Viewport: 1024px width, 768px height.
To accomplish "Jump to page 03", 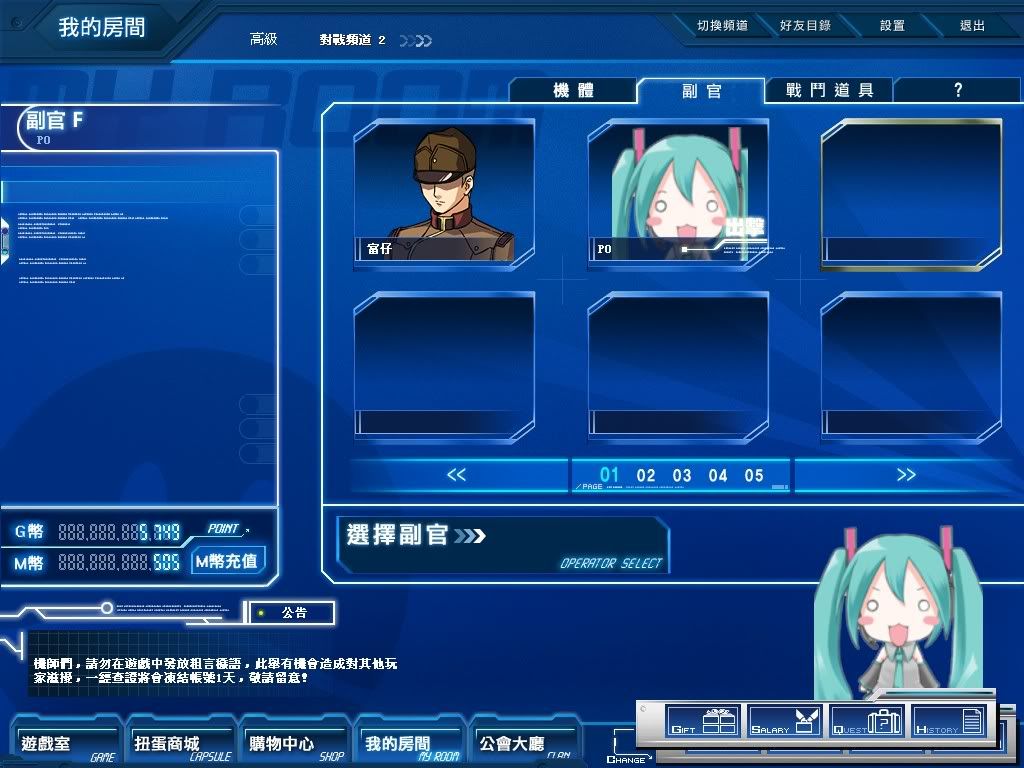I will click(x=682, y=476).
